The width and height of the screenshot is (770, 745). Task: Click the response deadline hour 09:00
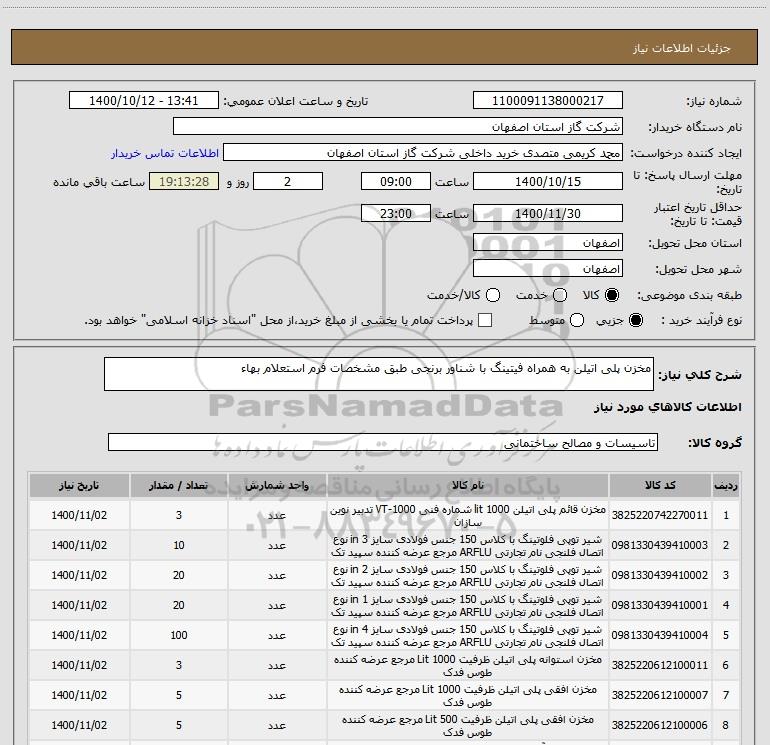coord(396,181)
